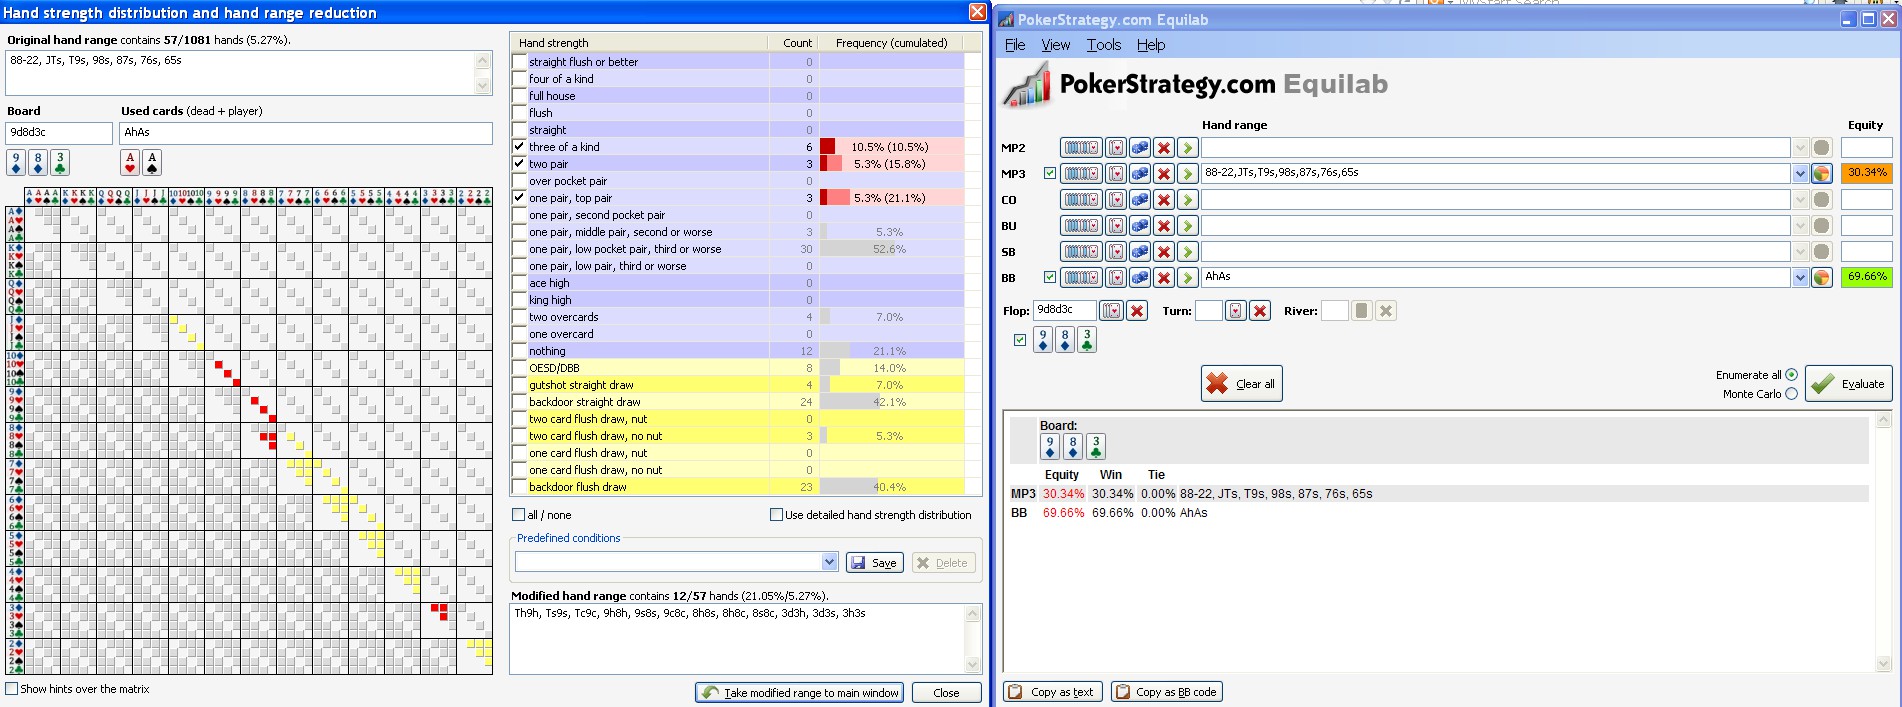Viewport: 1902px width, 707px height.
Task: Uncheck three of a kind hand strength
Action: point(519,146)
